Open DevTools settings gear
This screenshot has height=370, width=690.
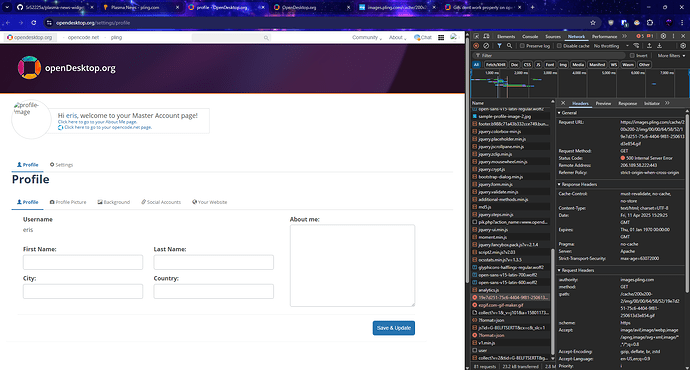click(x=663, y=36)
